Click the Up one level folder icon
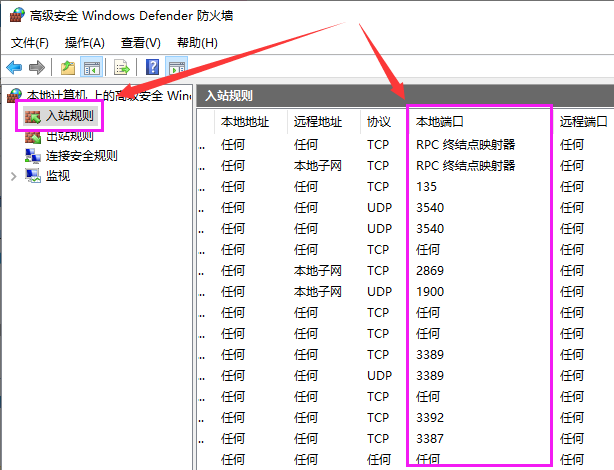Viewport: 614px width, 470px height. [x=68, y=67]
